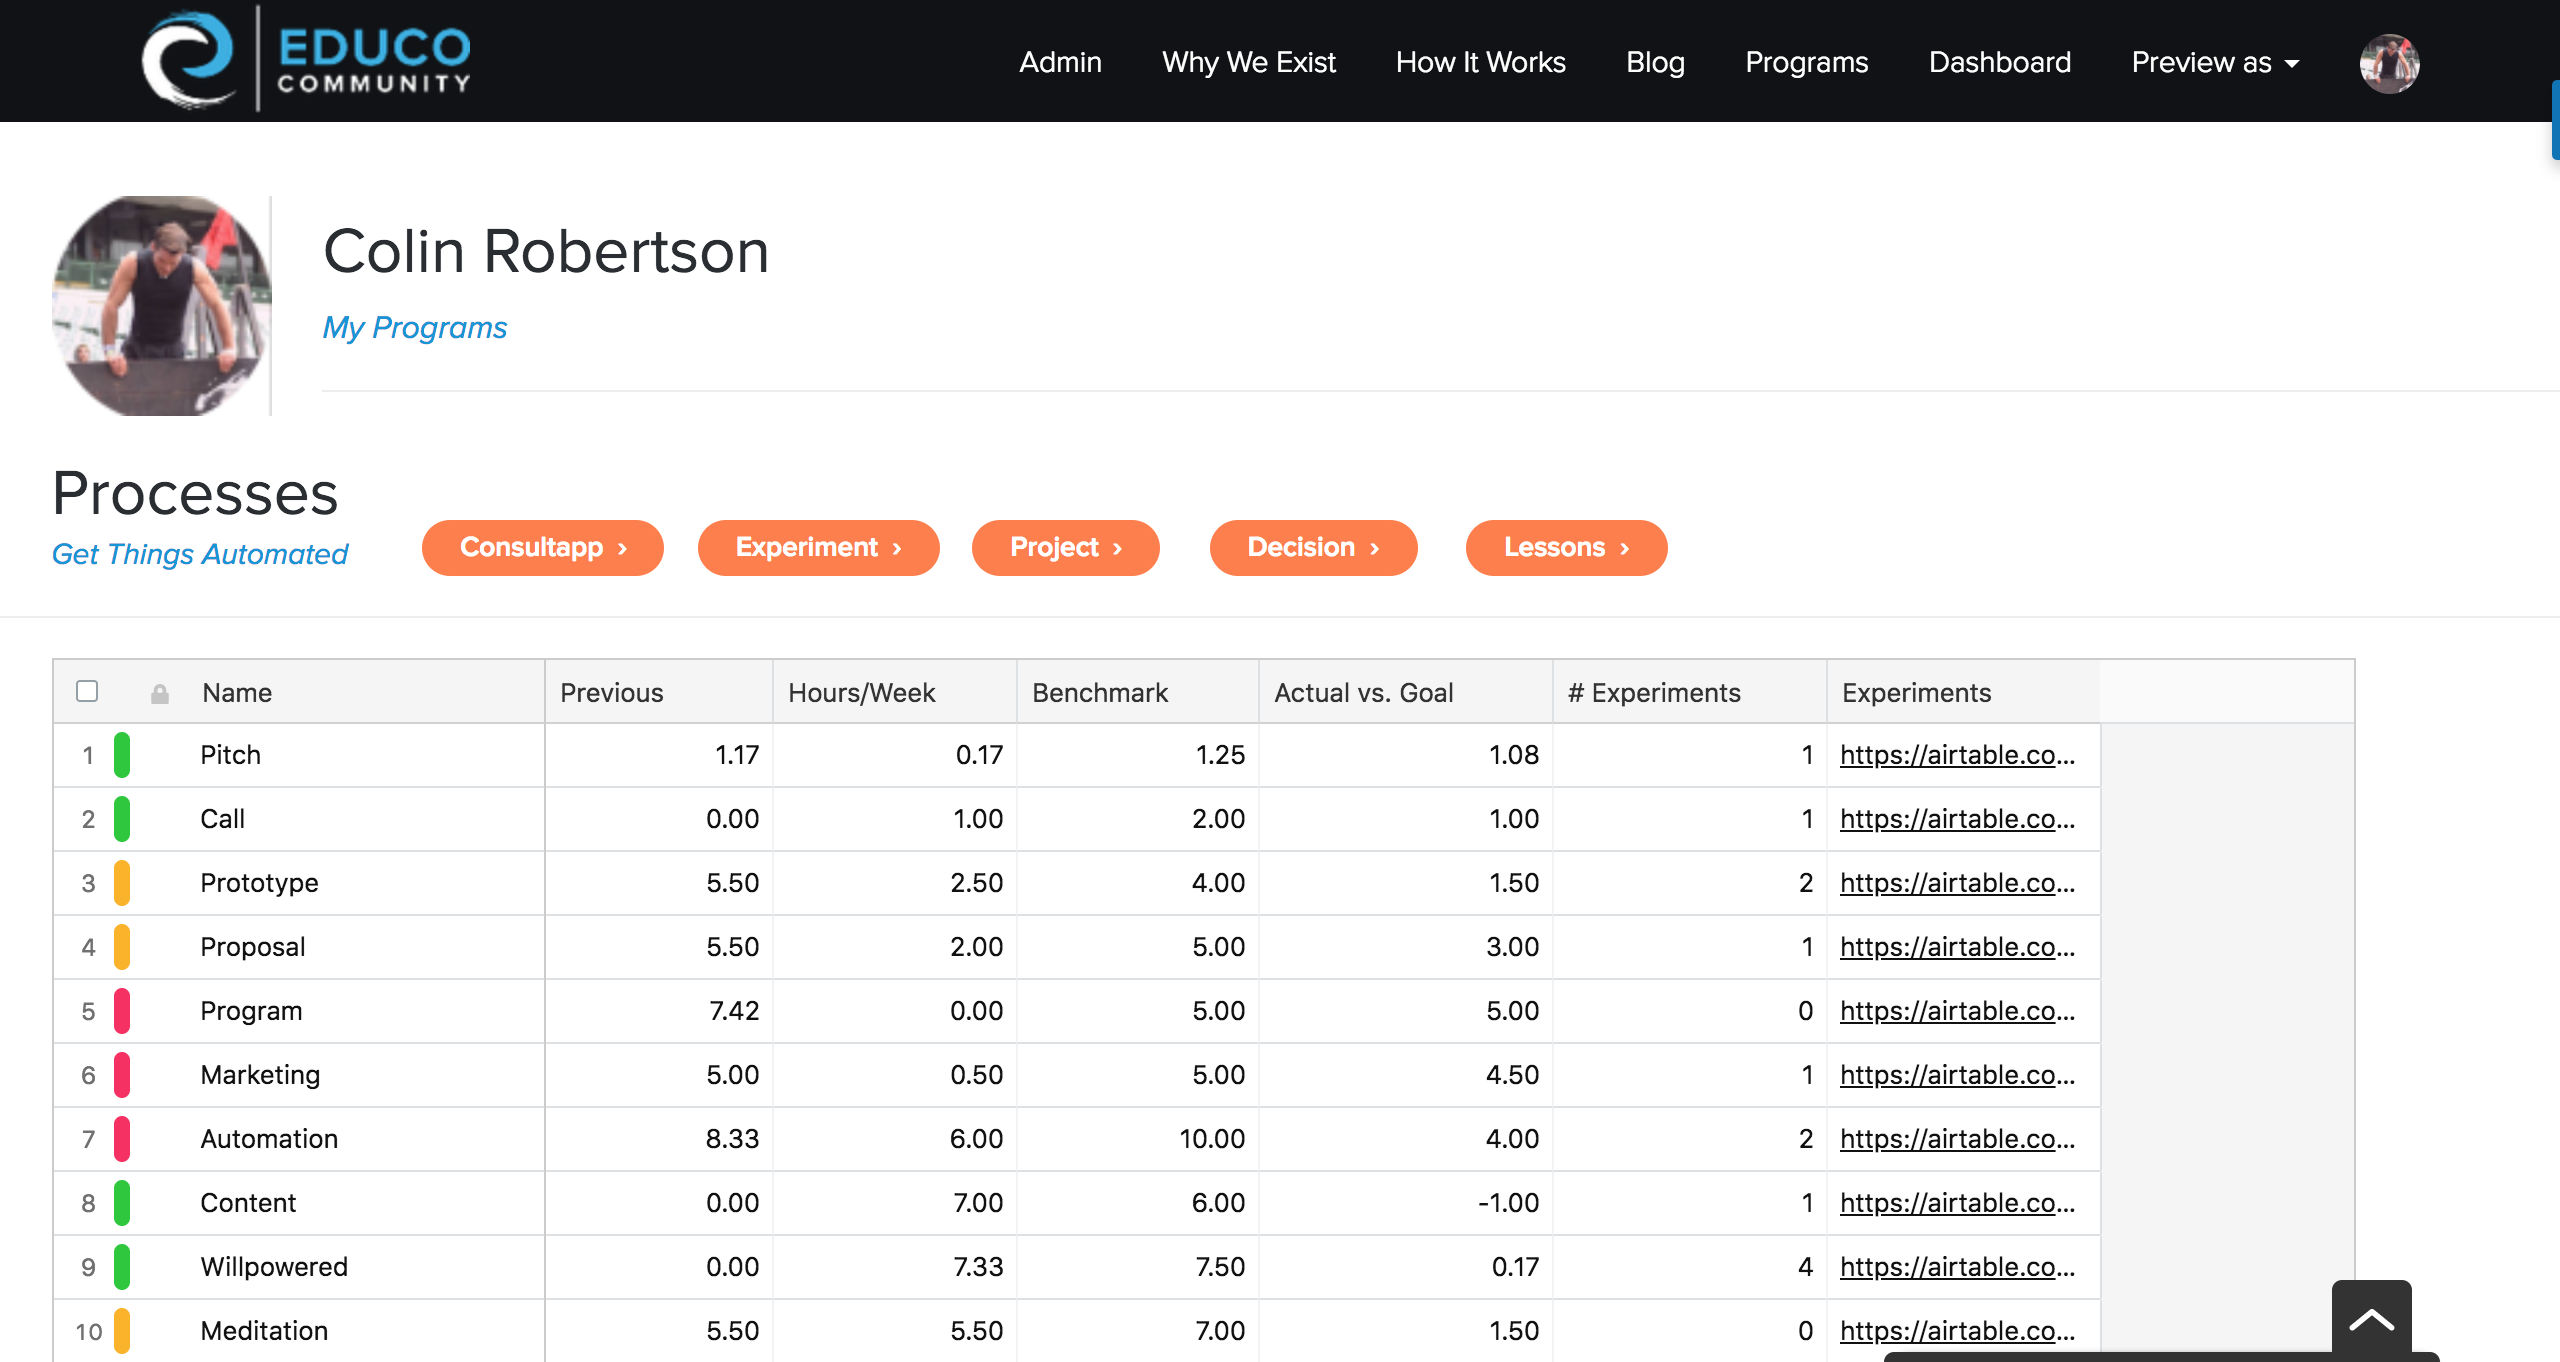
Task: Click the Lessons button
Action: tap(1566, 547)
